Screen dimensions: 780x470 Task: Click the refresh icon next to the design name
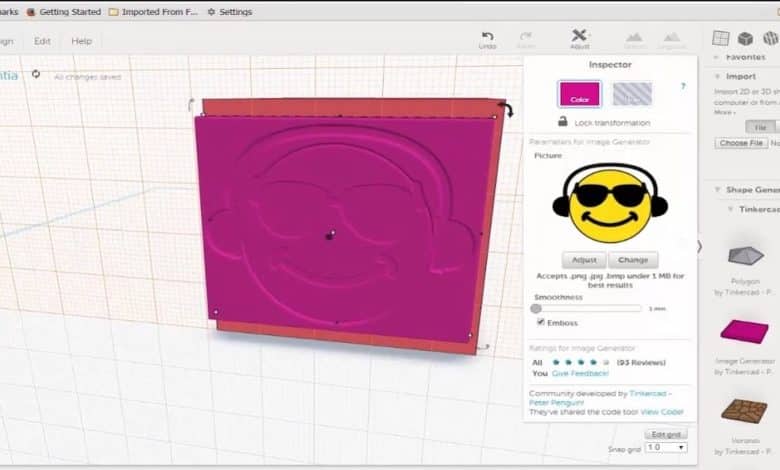pyautogui.click(x=36, y=74)
